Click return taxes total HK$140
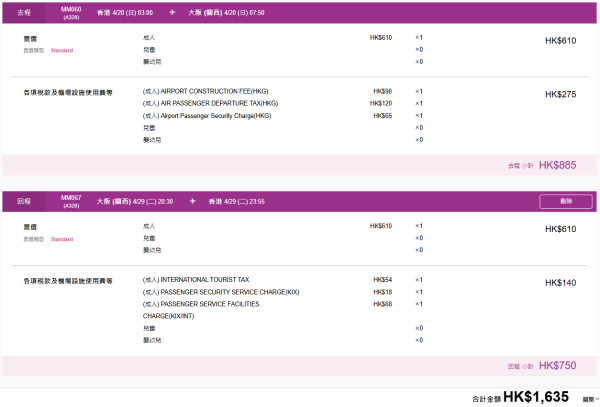Screen dimensions: 600x407 pyautogui.click(x=561, y=283)
